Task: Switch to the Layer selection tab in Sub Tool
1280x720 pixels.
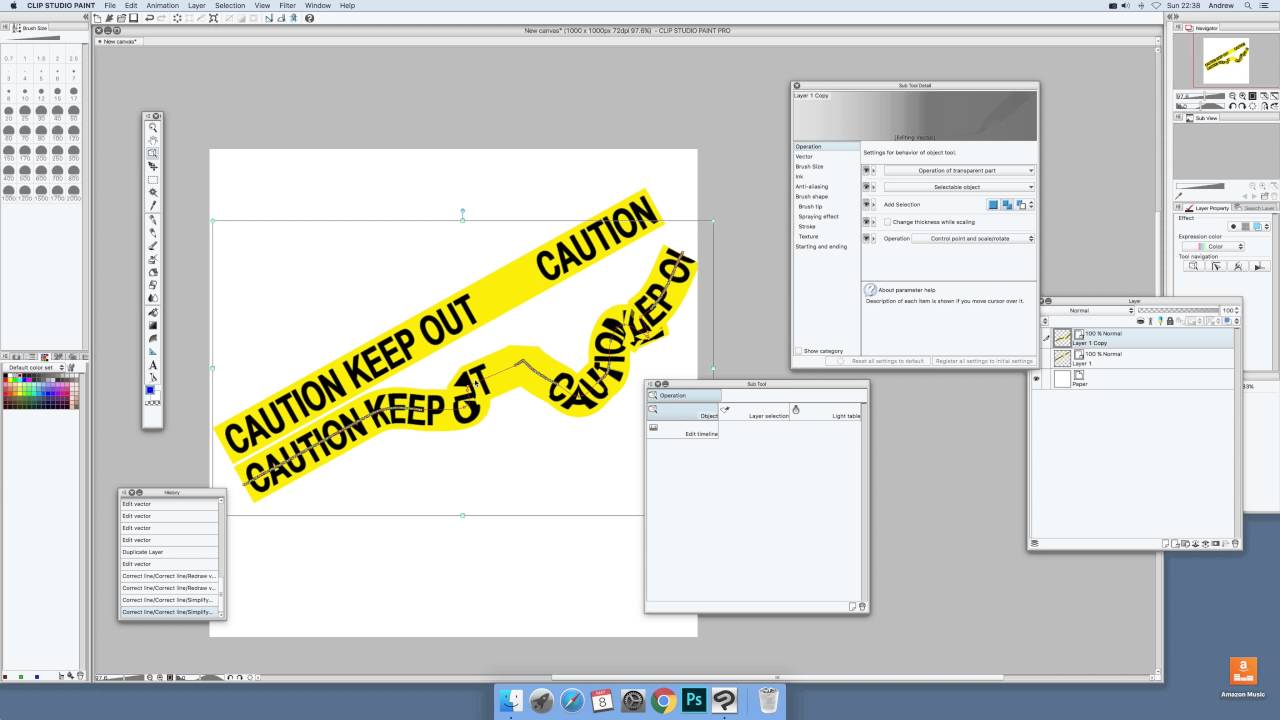Action: point(768,413)
